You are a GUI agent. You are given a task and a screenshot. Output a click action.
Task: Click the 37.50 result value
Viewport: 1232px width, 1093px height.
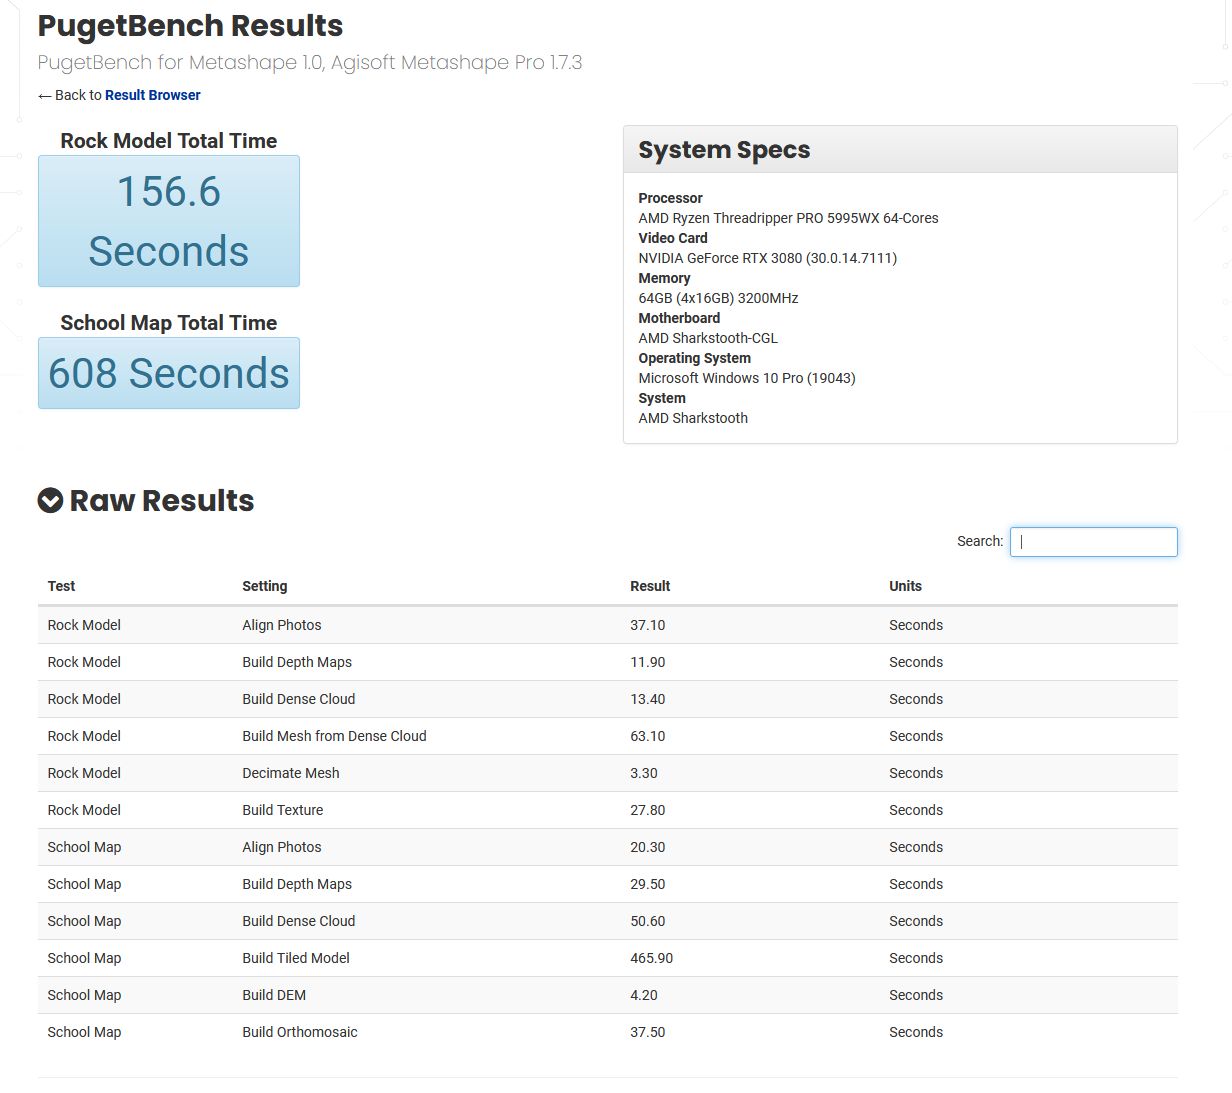(x=648, y=1032)
